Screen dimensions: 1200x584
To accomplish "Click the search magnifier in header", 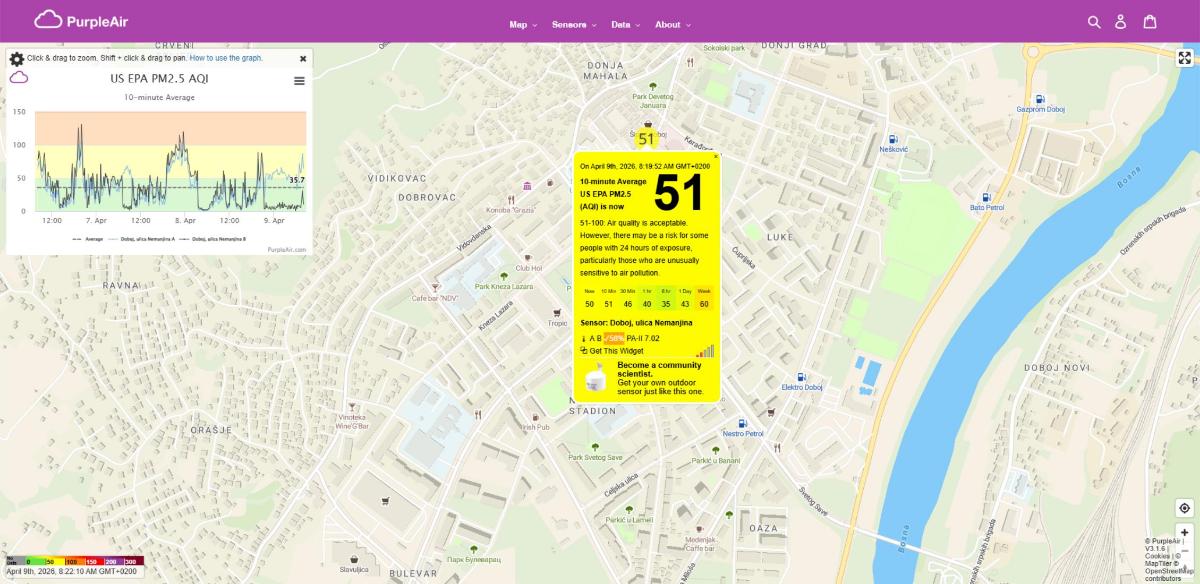I will click(x=1094, y=22).
